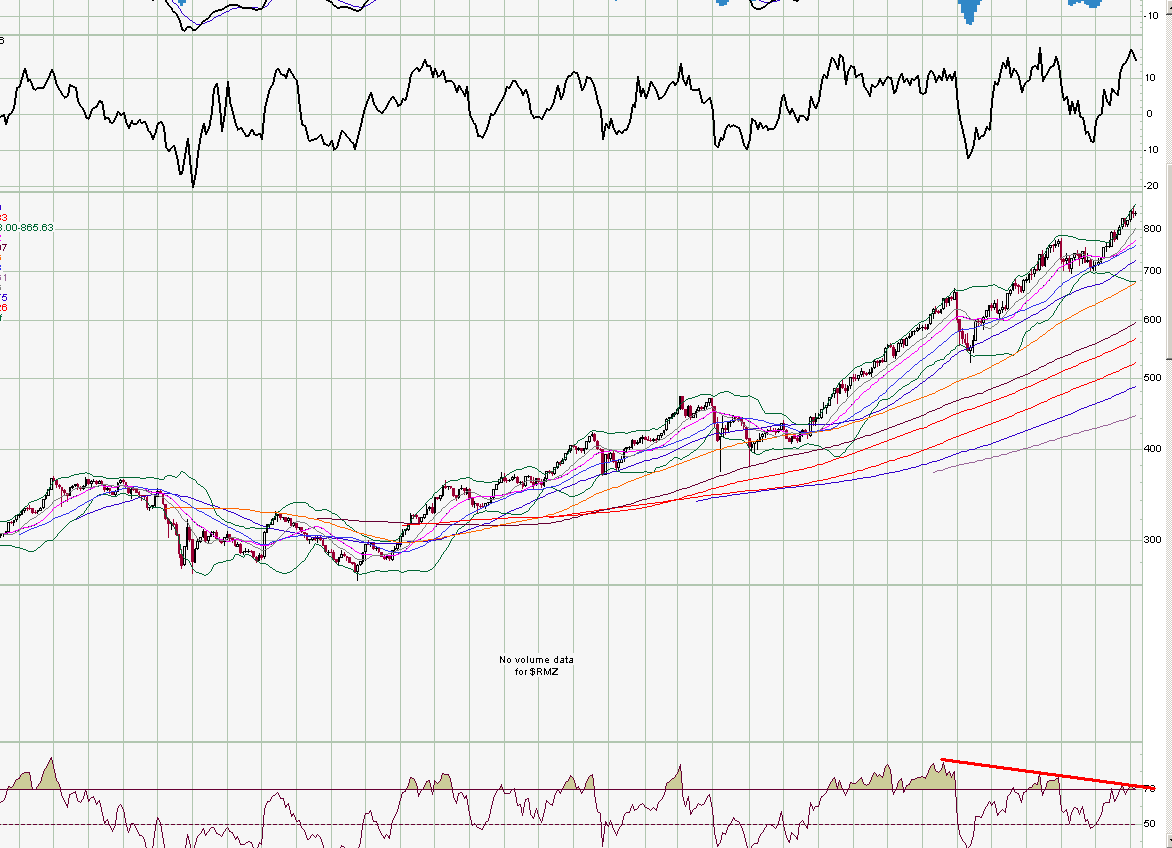The height and width of the screenshot is (848, 1172).
Task: Click the -20 oscillator axis label
Action: 1151,186
